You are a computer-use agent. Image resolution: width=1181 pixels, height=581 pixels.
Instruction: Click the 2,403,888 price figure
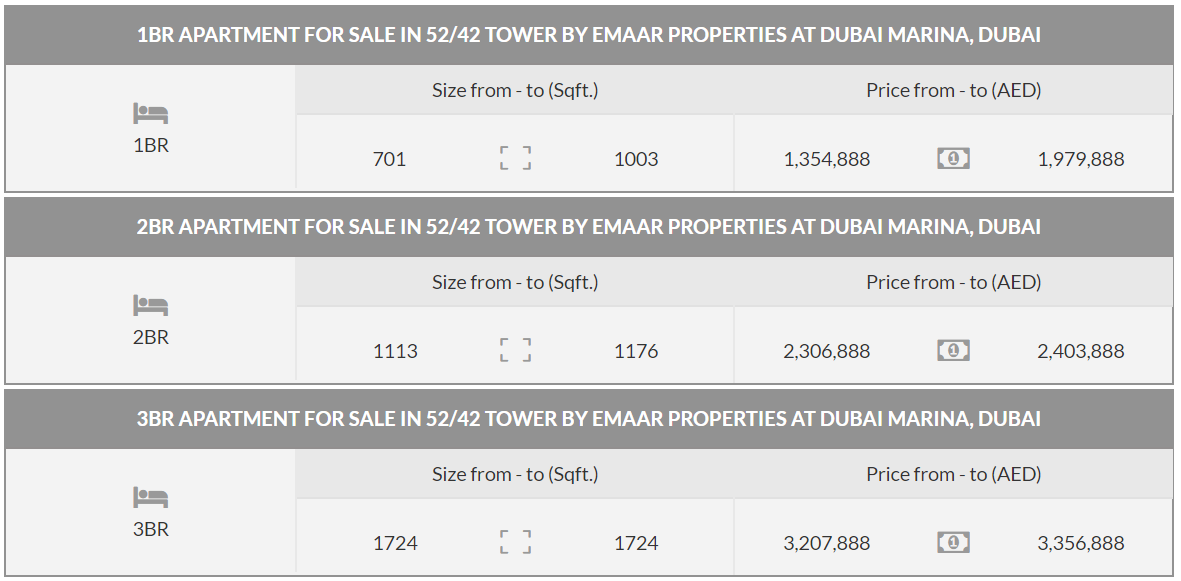pyautogui.click(x=1081, y=351)
